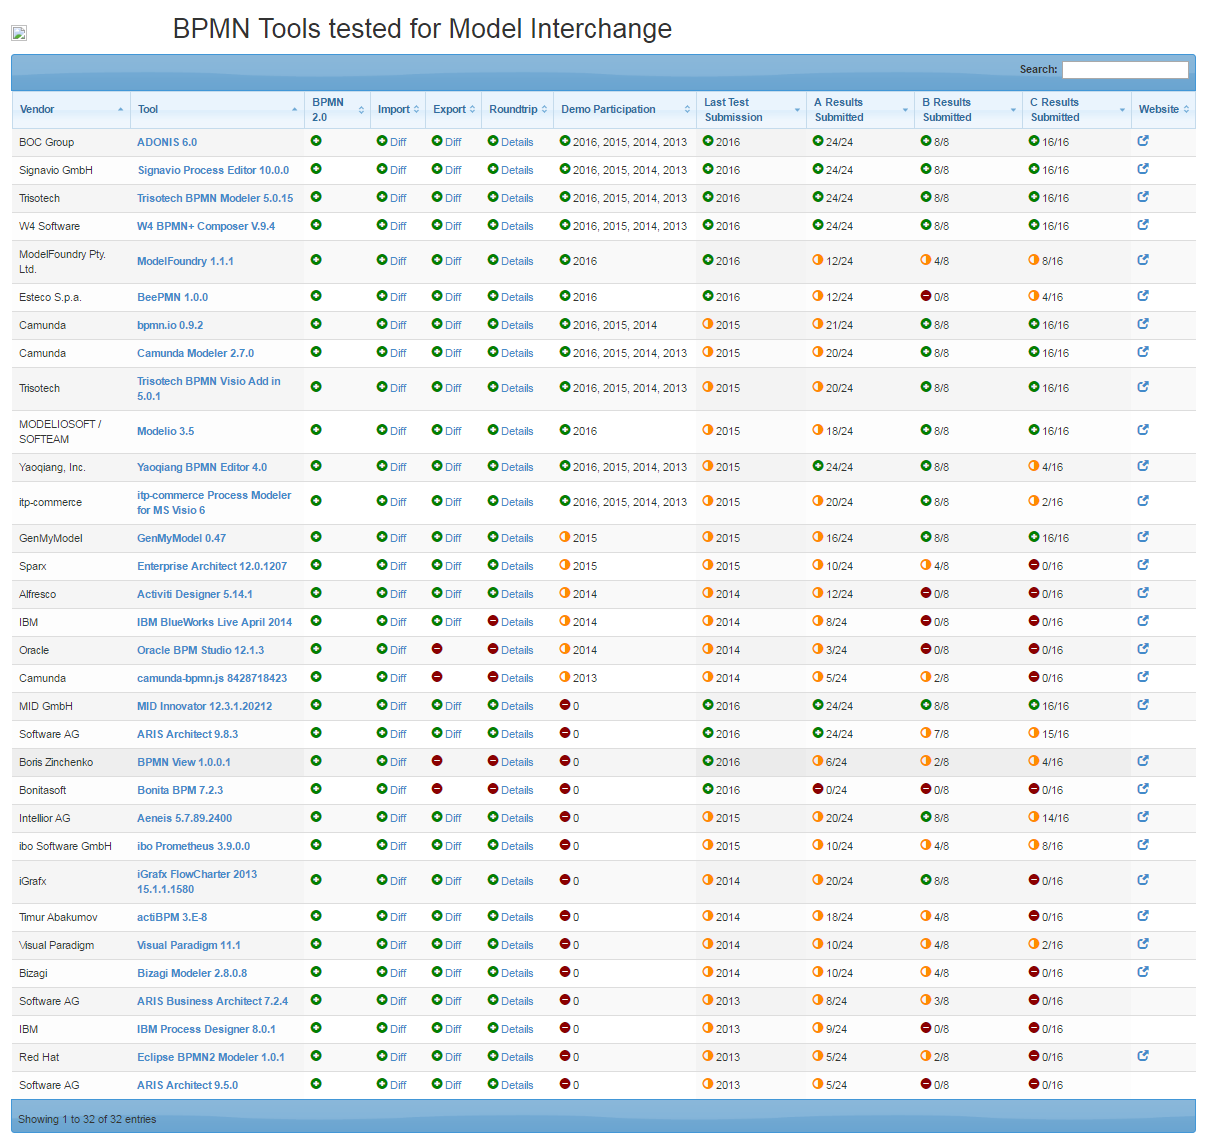This screenshot has height=1139, width=1207.
Task: Open Signavio Process Editor 10.0.0 link
Action: [213, 170]
